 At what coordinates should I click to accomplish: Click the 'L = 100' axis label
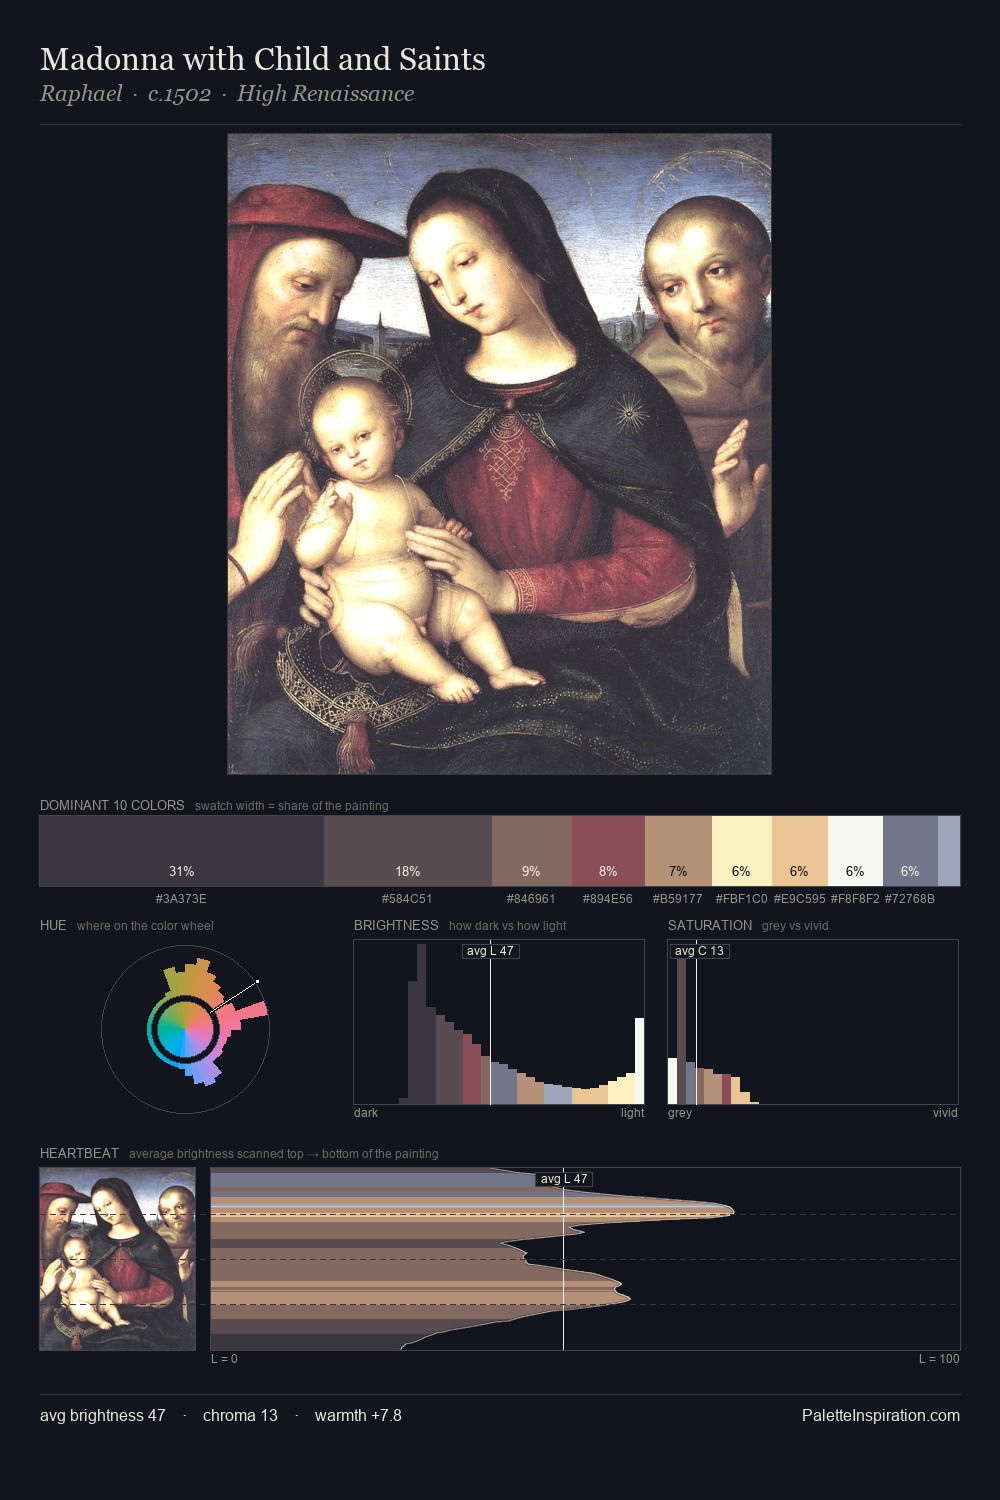939,1359
